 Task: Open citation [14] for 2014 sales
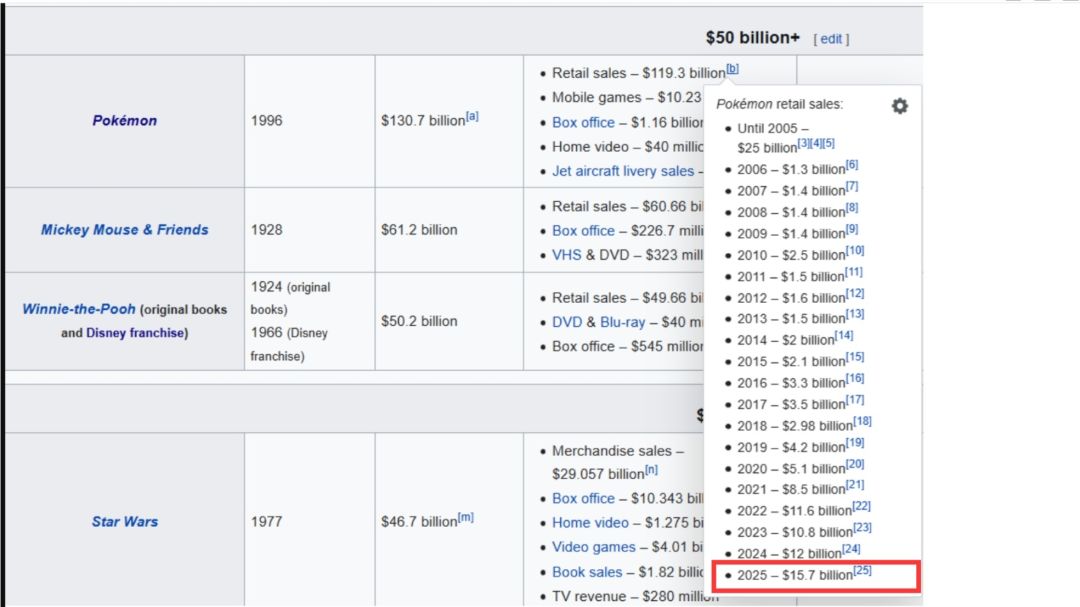(x=844, y=336)
